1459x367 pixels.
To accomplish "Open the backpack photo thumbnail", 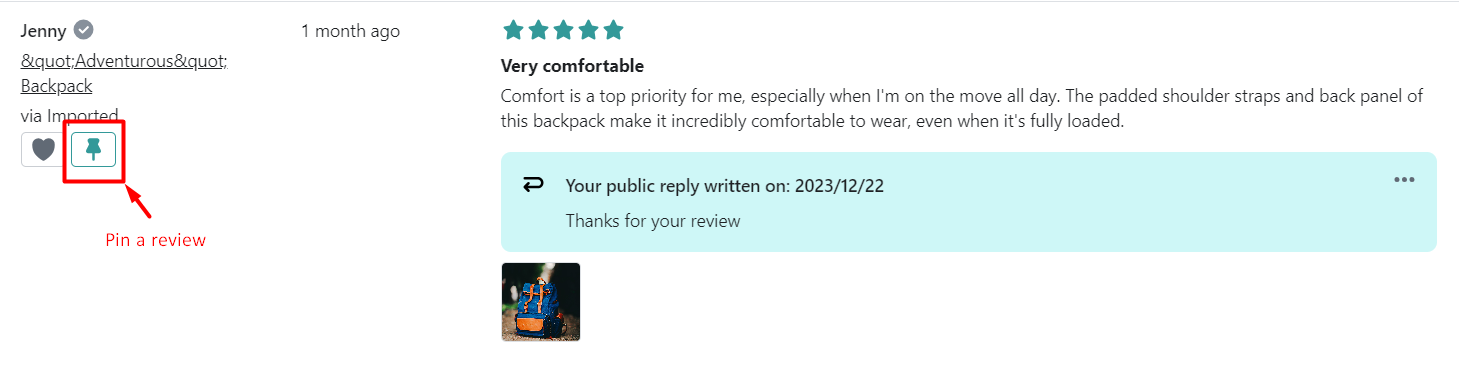I will (541, 302).
